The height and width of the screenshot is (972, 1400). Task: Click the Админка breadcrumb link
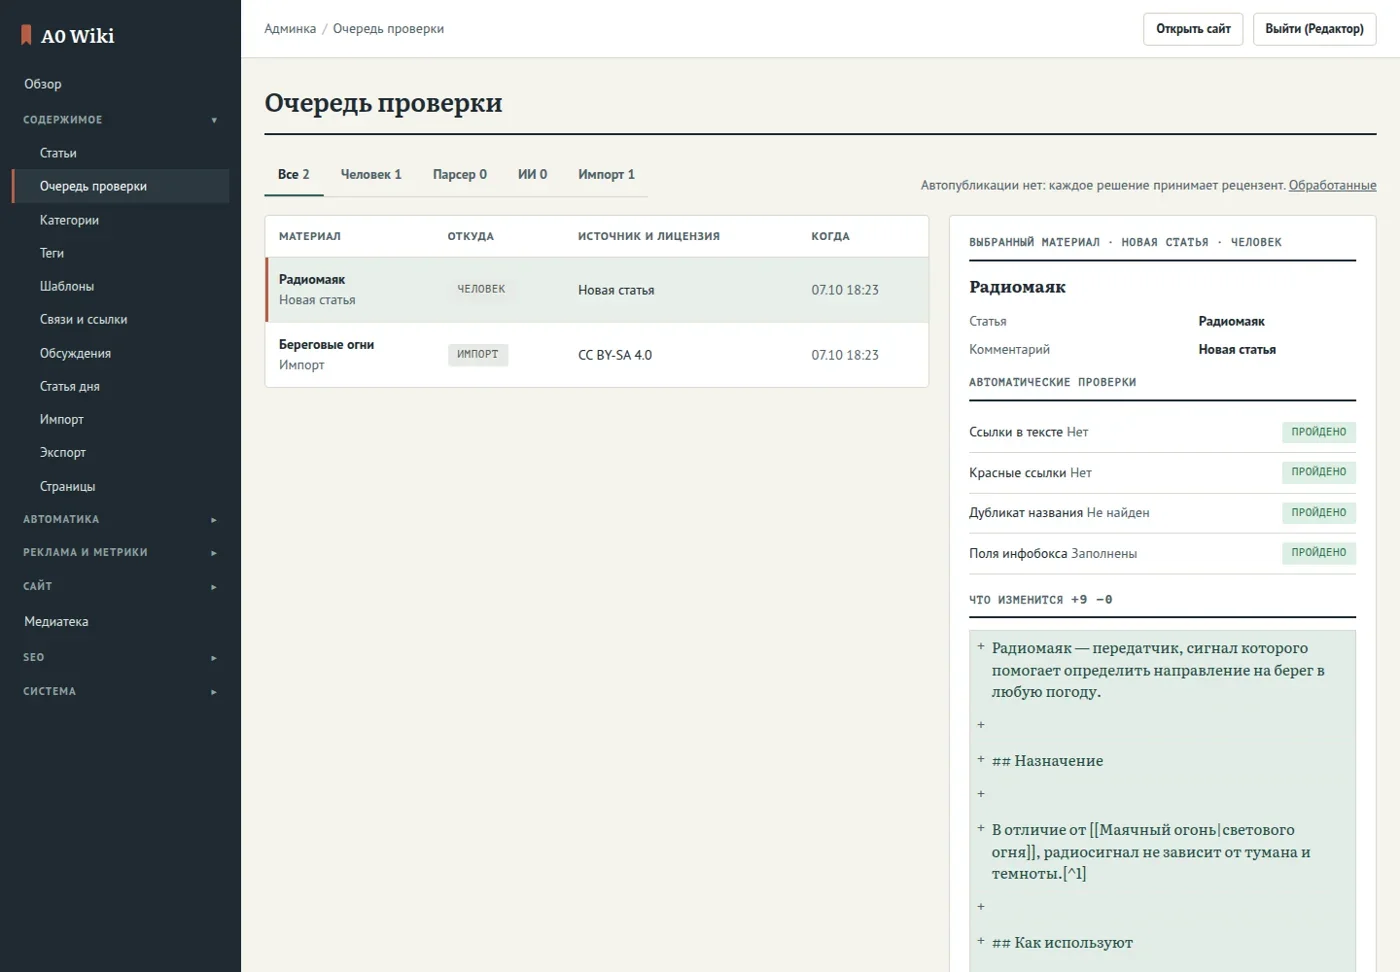point(290,29)
